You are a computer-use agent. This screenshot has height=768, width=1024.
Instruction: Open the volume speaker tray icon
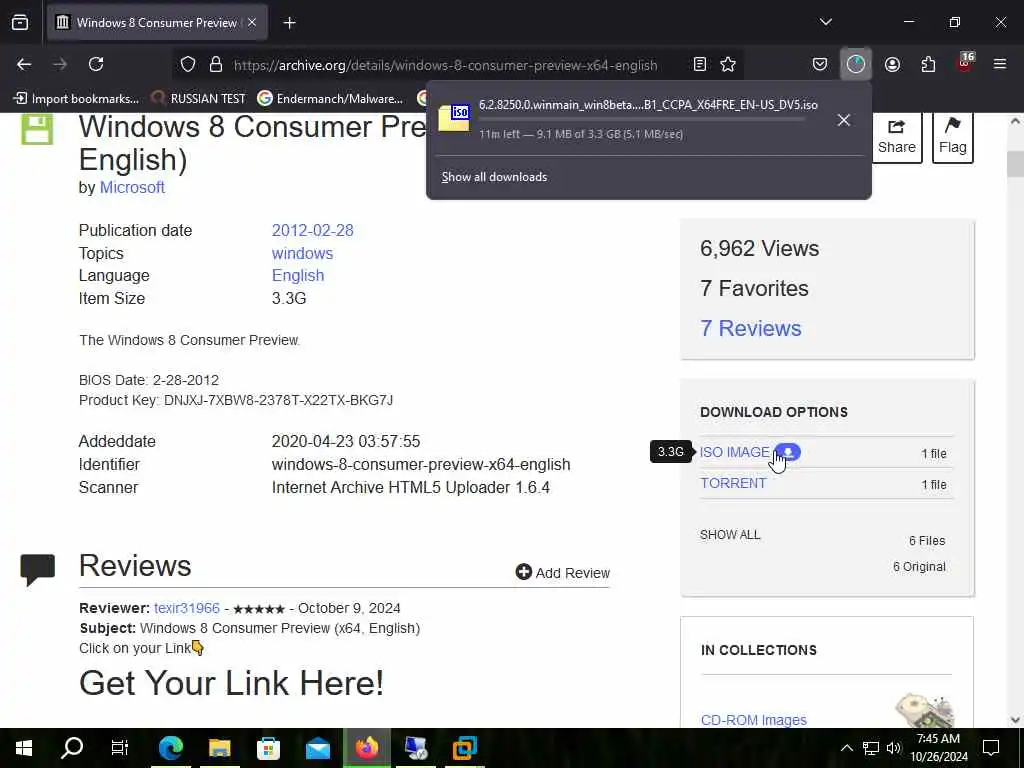pyautogui.click(x=893, y=748)
